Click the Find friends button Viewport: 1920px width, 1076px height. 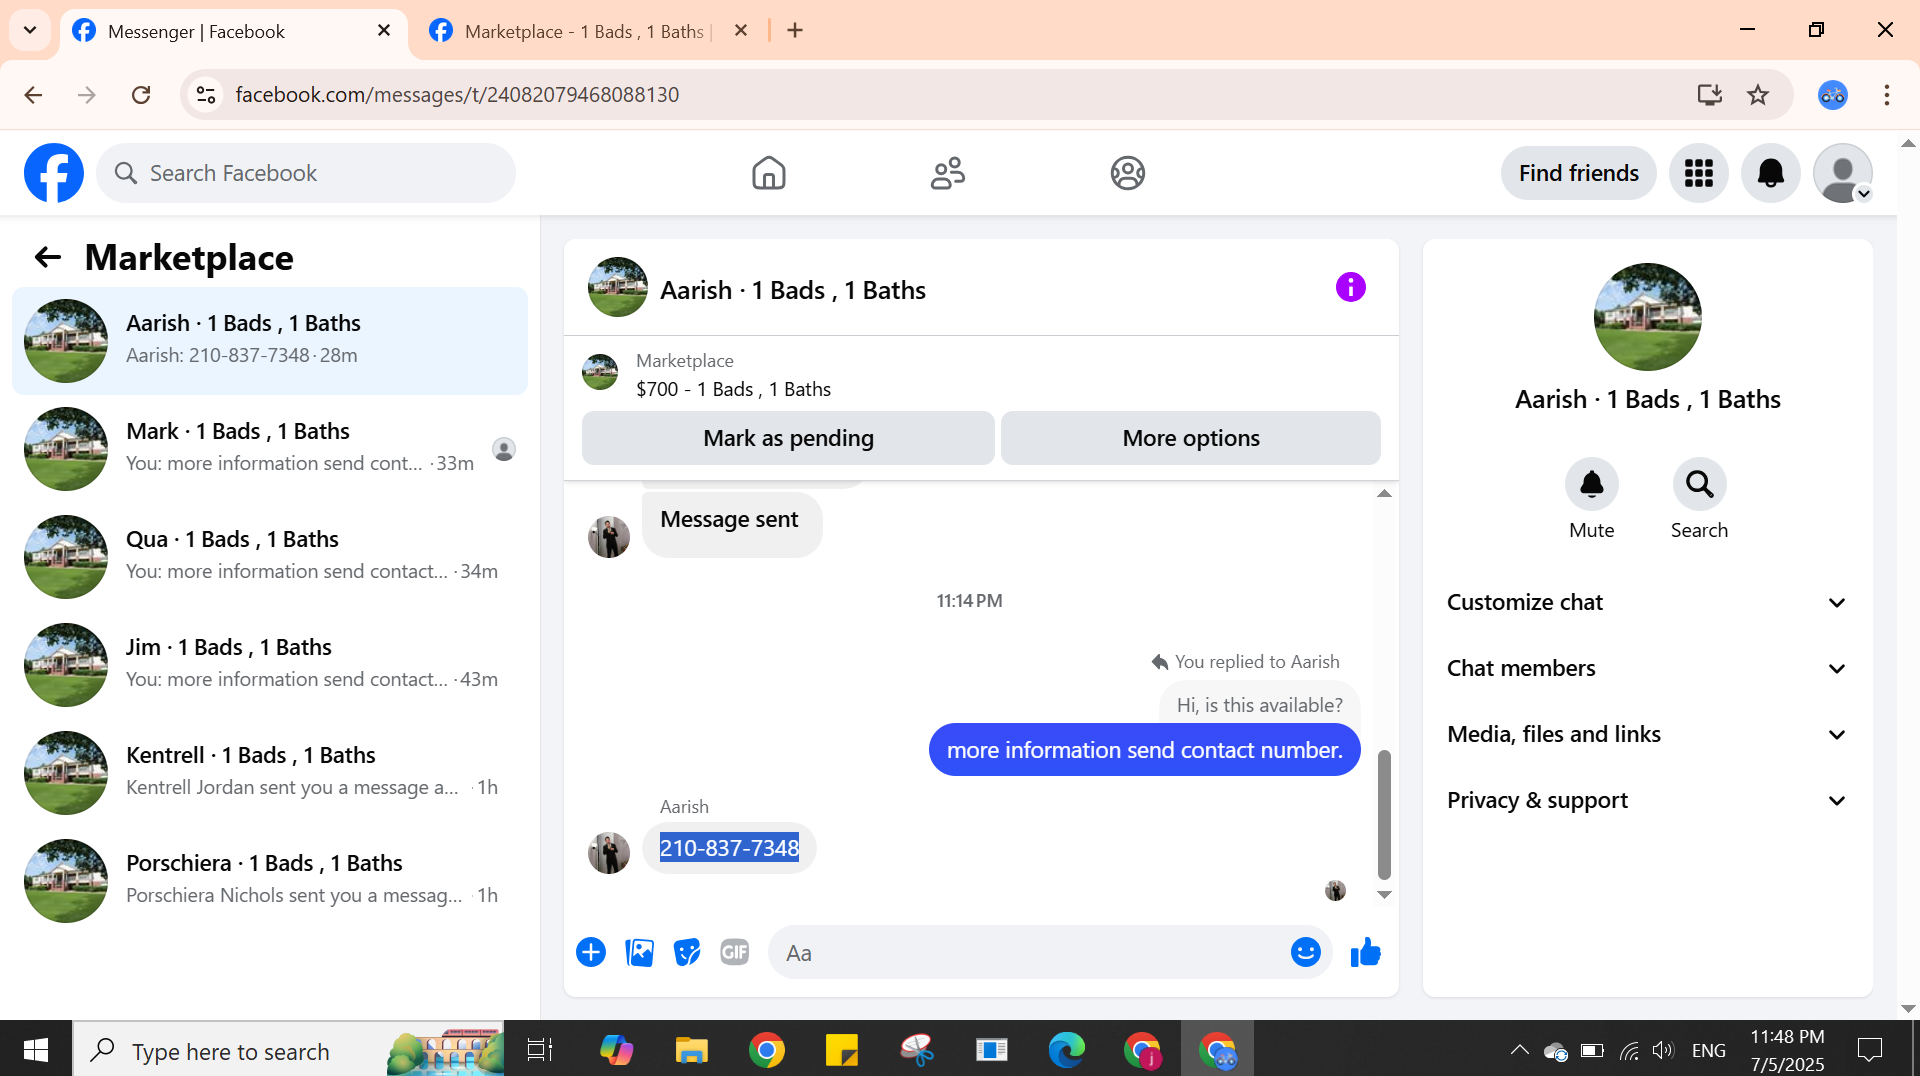point(1578,173)
